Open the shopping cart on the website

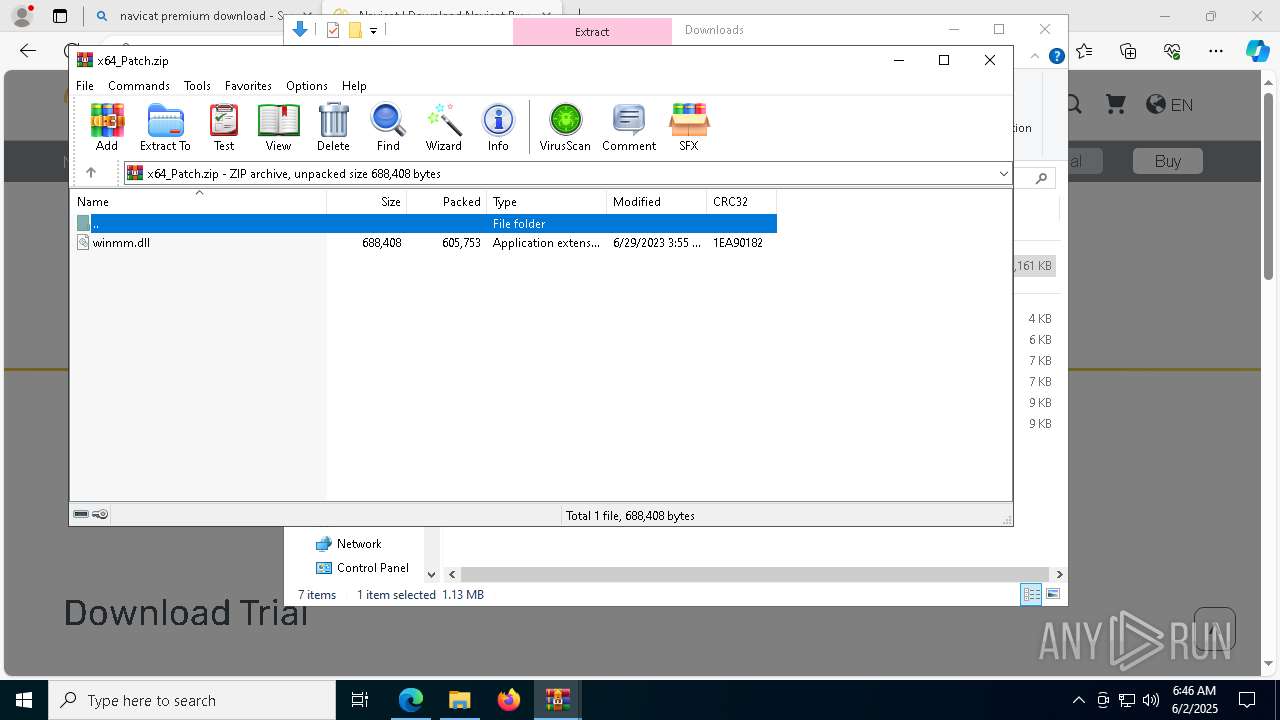click(x=1115, y=104)
